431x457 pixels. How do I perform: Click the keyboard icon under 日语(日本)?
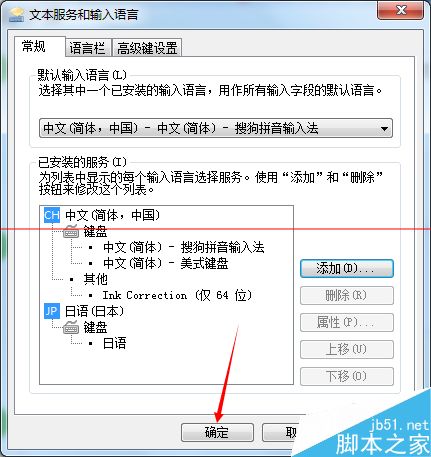coord(71,327)
